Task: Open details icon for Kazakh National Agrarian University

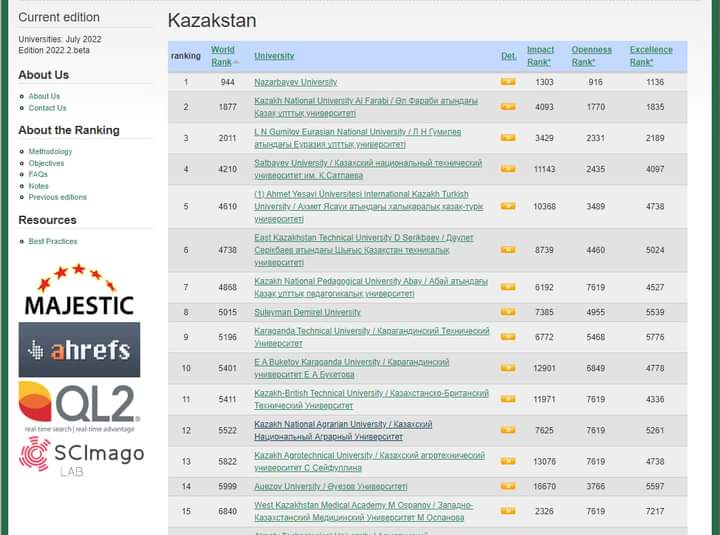Action: [508, 430]
